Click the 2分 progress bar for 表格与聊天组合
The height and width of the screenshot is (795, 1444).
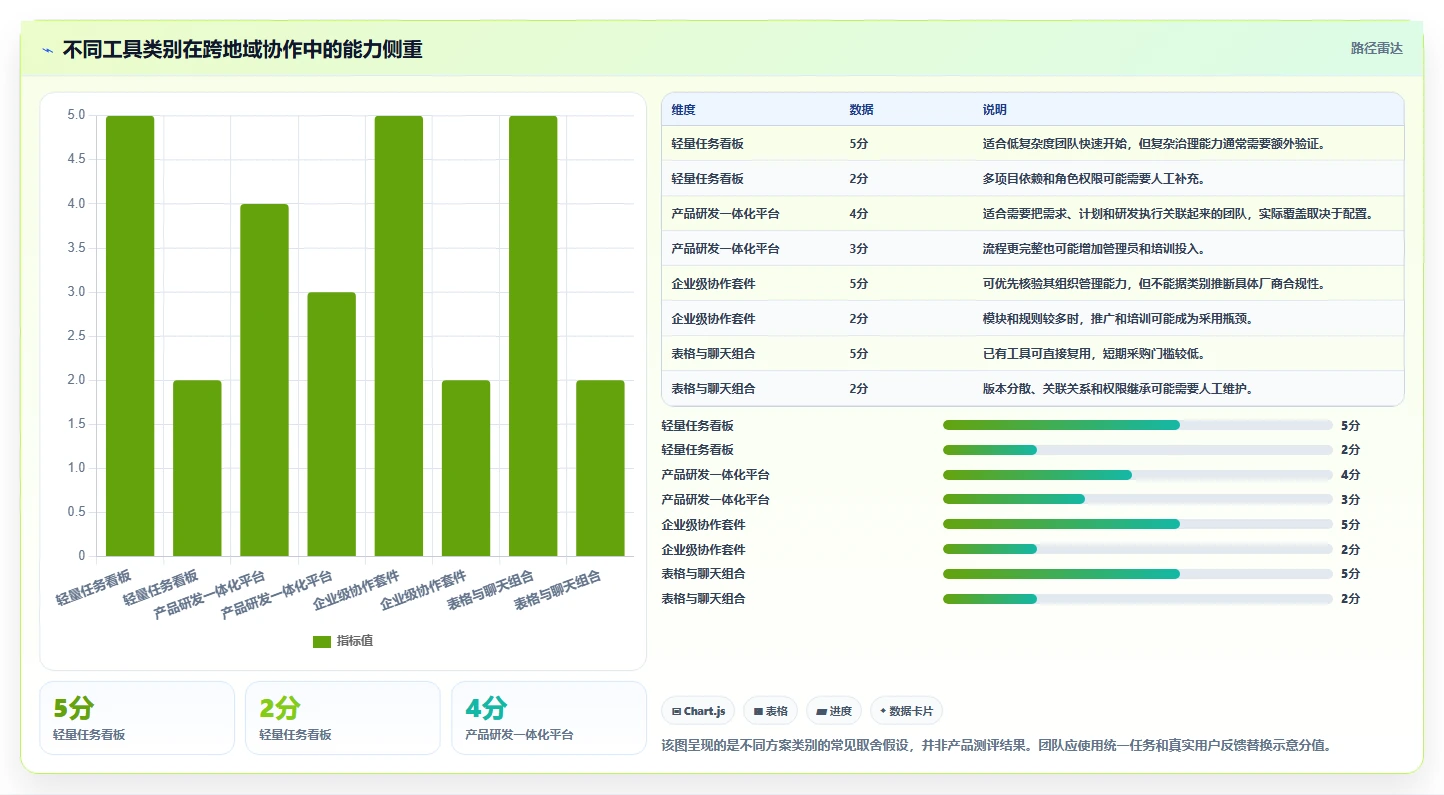click(1138, 599)
